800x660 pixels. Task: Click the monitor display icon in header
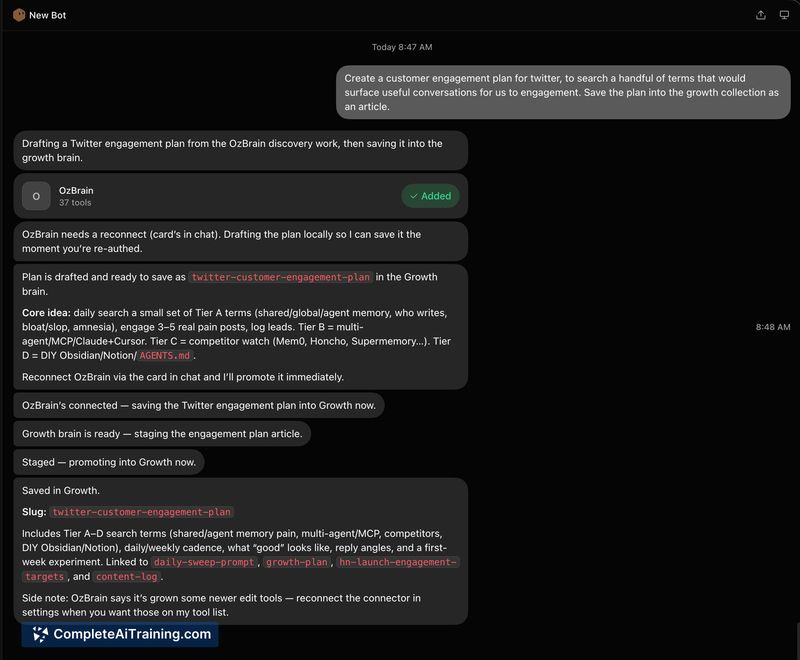coord(784,15)
